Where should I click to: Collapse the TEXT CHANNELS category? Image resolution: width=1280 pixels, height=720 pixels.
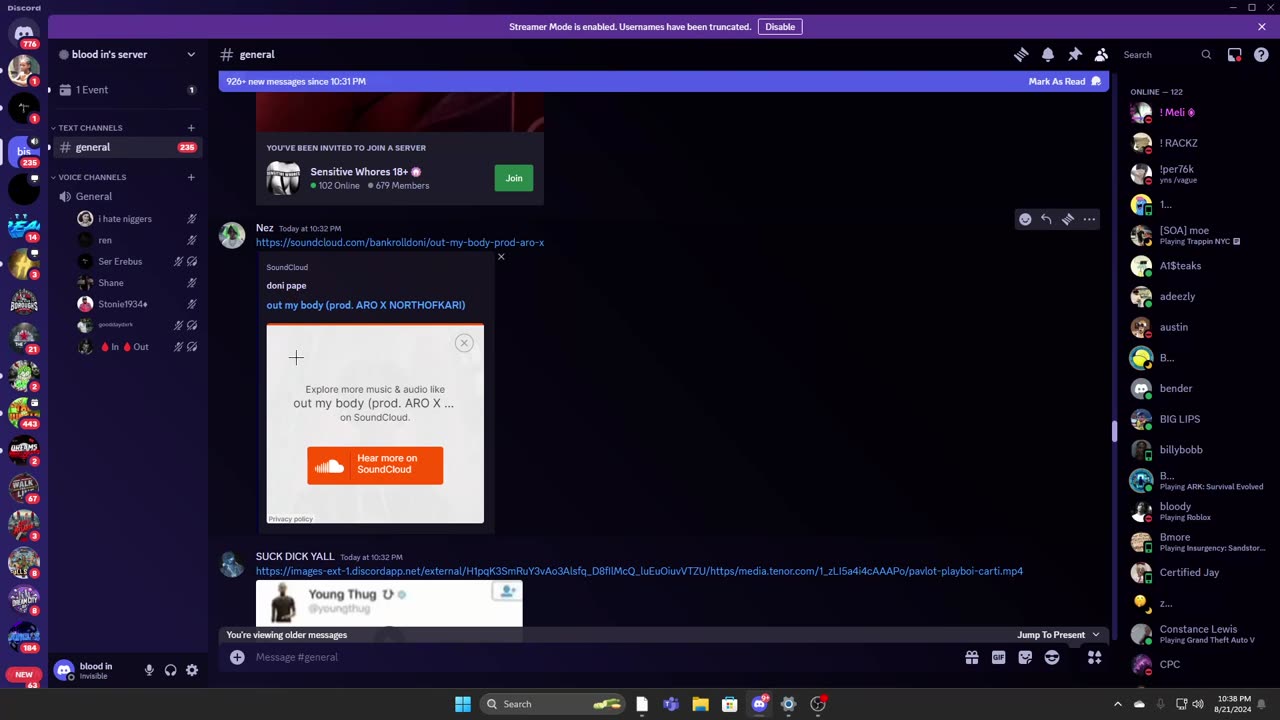(x=89, y=128)
